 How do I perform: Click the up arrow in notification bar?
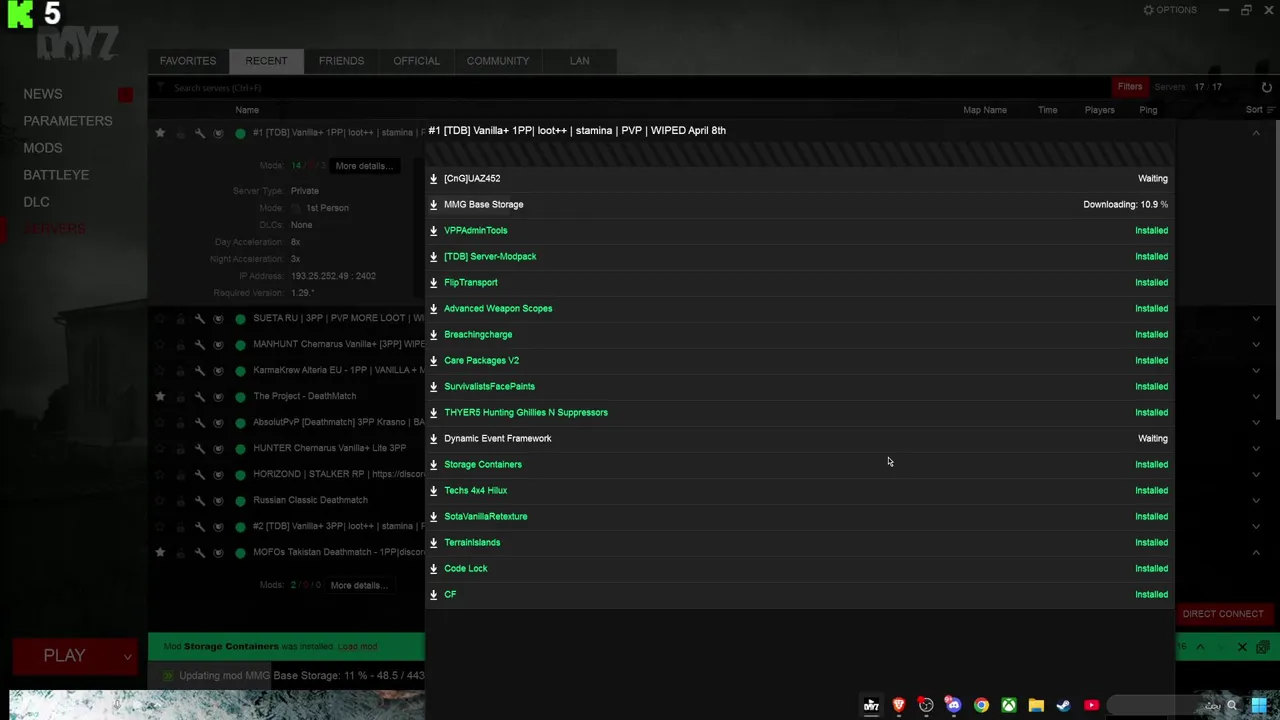click(x=1200, y=647)
